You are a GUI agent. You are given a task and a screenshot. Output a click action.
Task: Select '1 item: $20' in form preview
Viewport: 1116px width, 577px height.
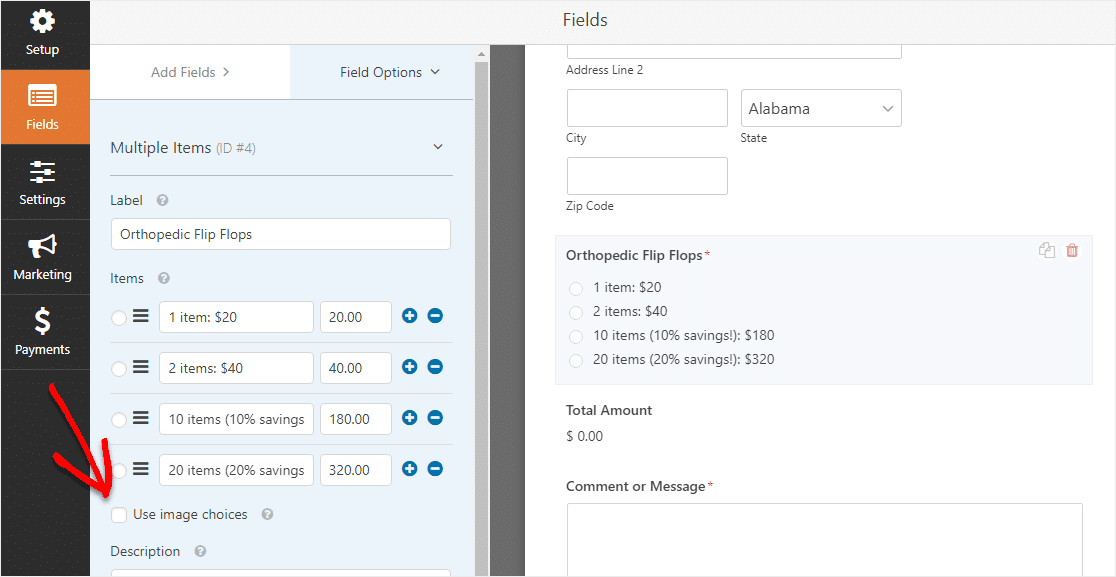[x=576, y=289]
